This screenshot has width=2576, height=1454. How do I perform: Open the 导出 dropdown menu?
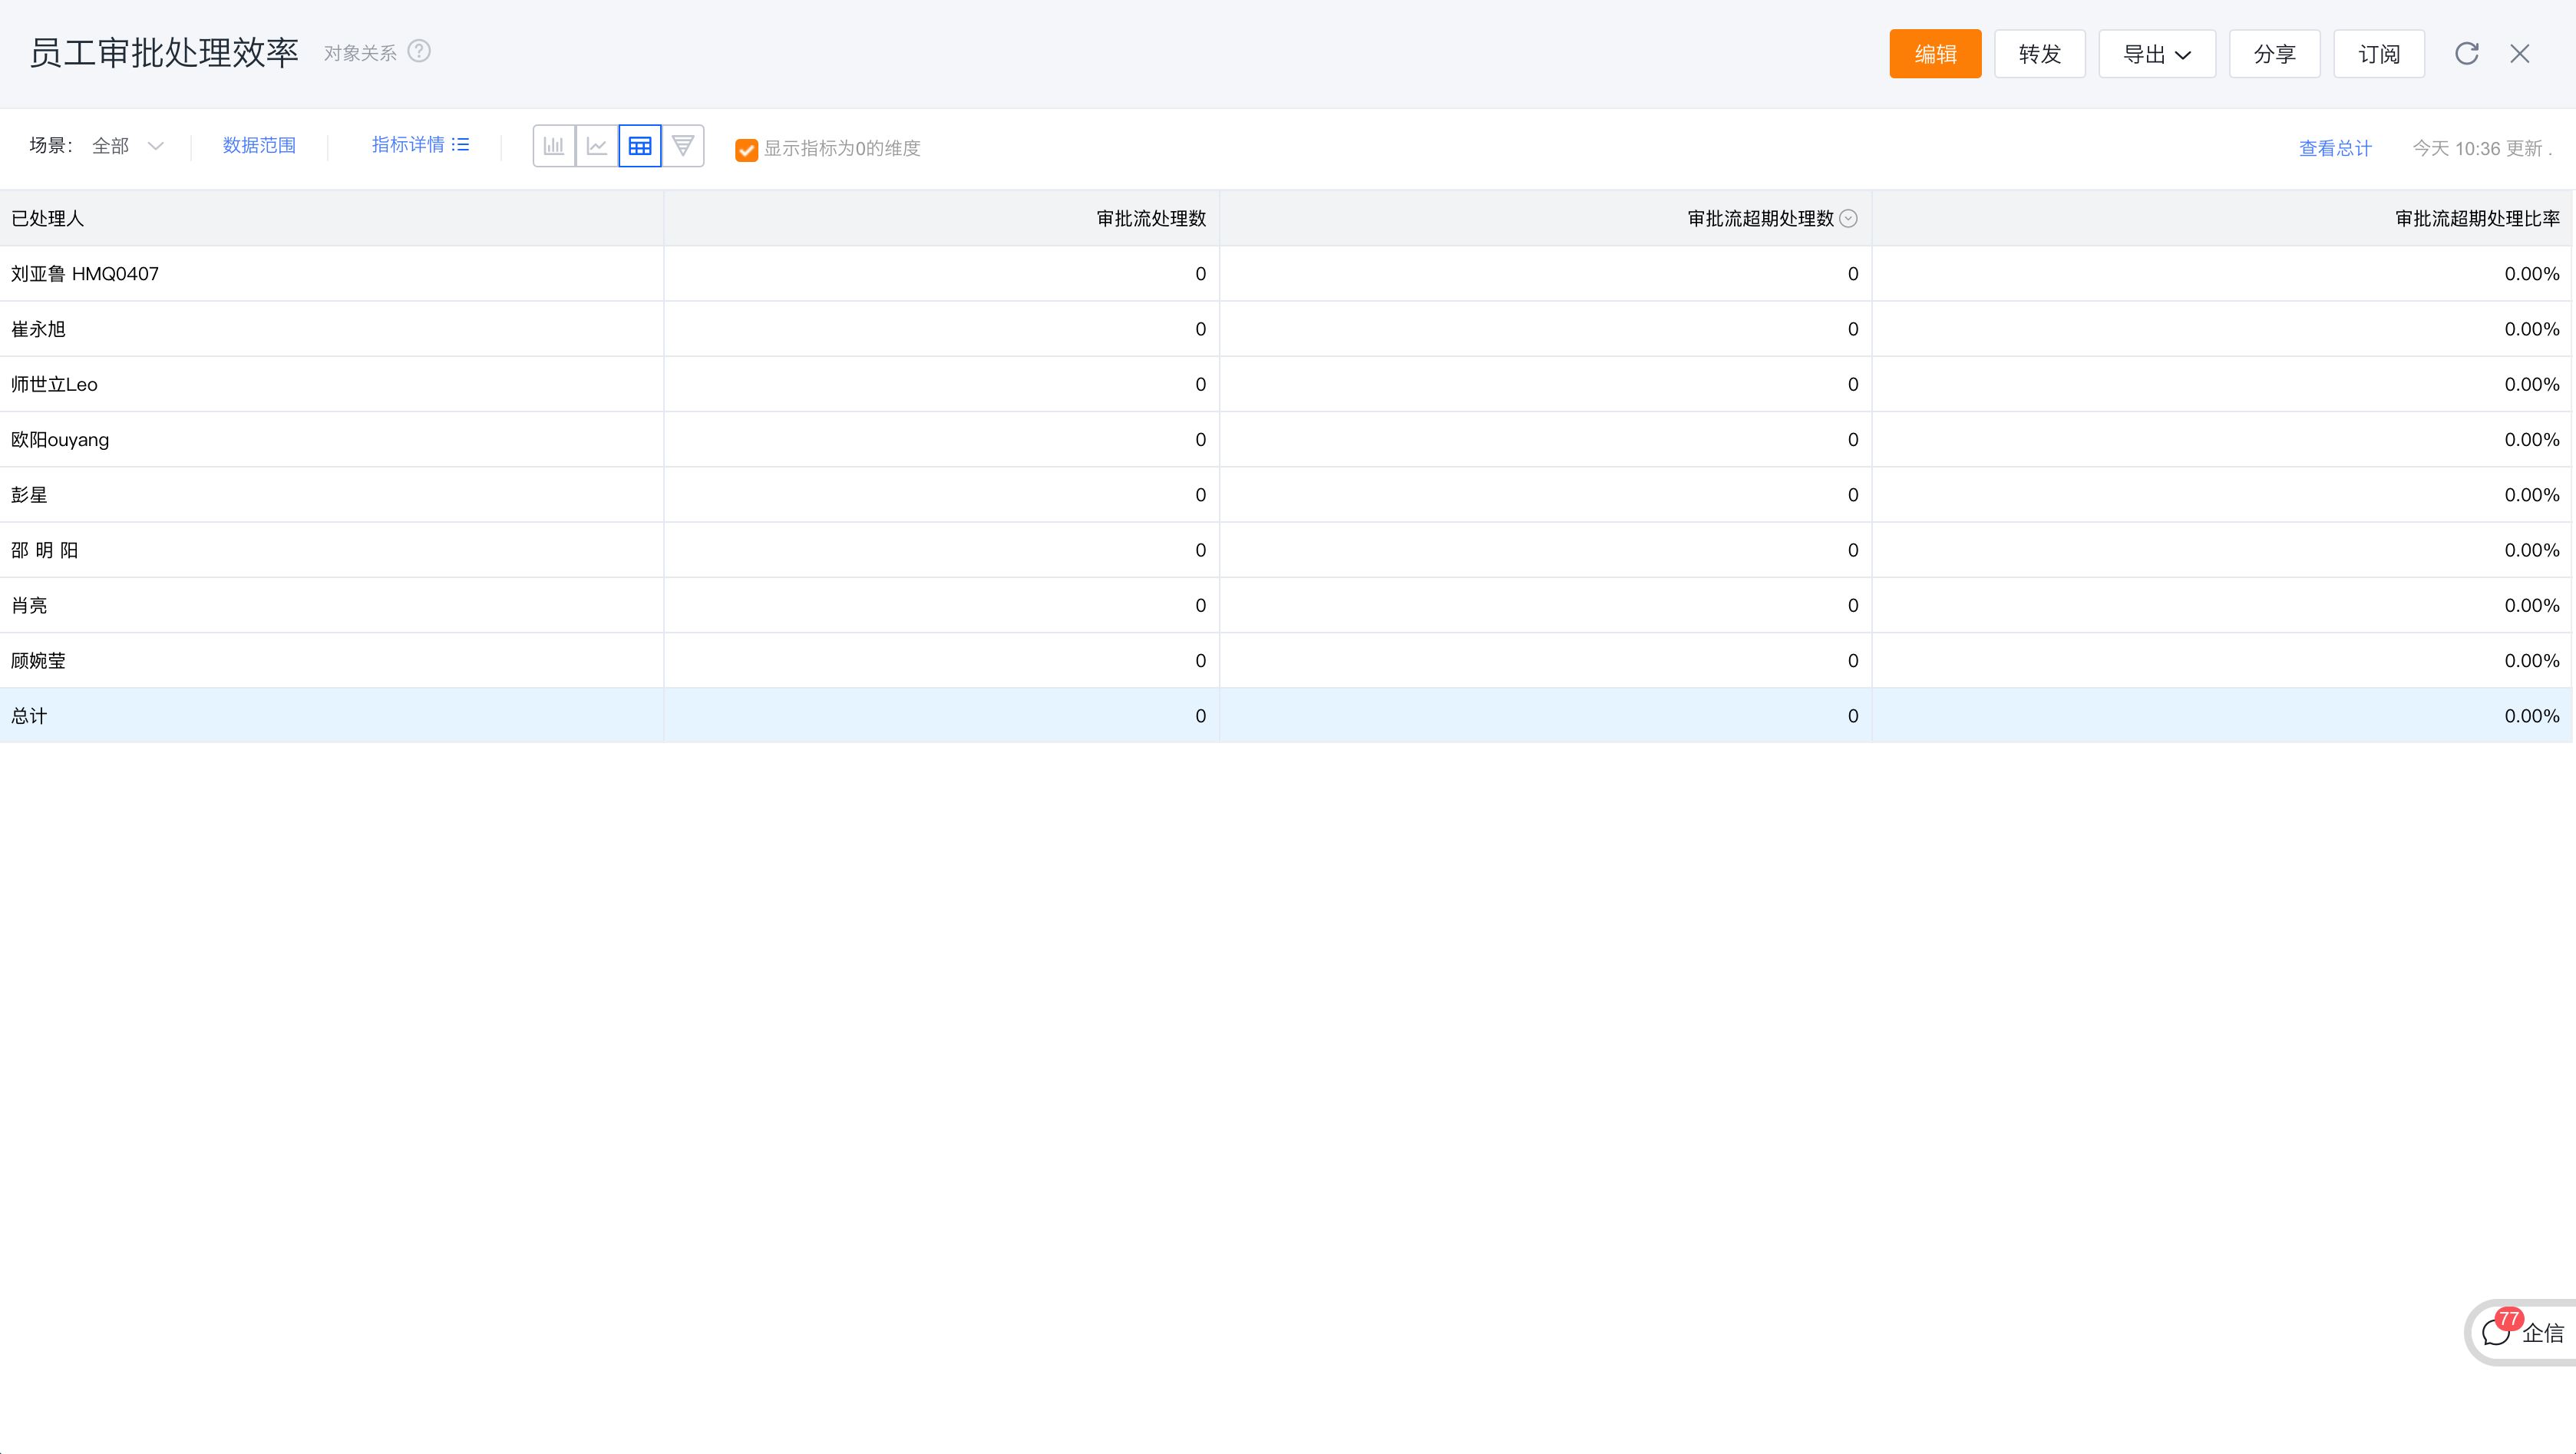[2157, 54]
